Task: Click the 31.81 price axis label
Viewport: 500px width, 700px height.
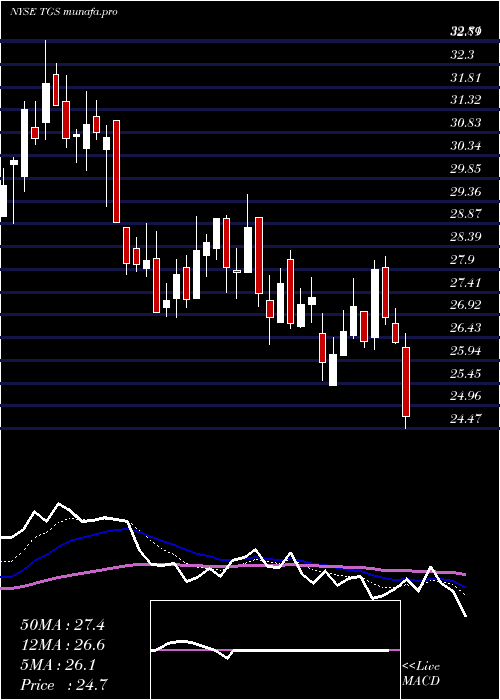Action: [x=465, y=78]
